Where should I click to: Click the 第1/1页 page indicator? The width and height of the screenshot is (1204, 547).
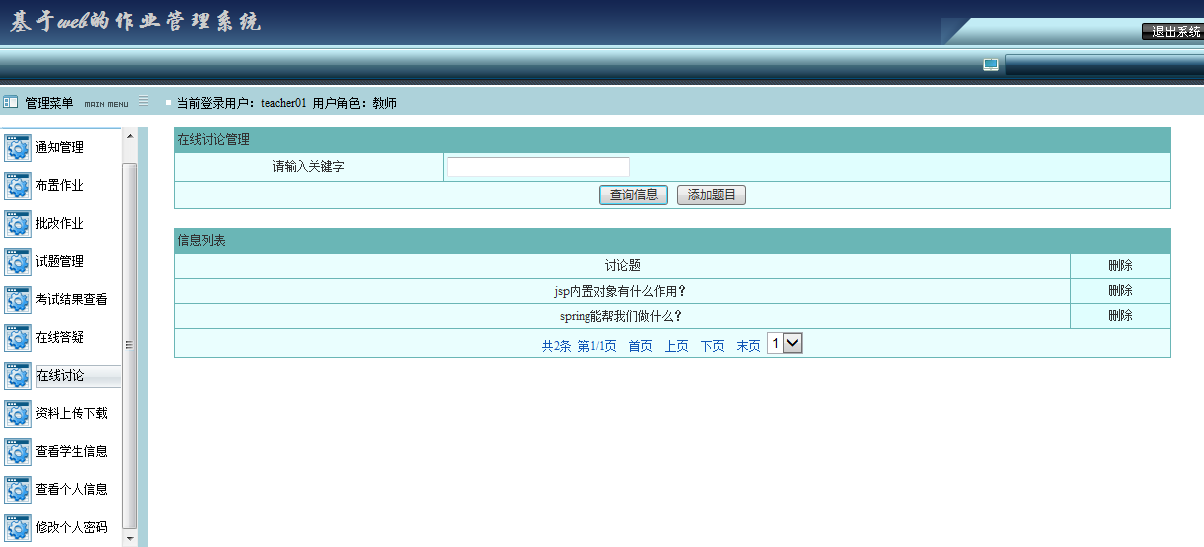click(597, 346)
